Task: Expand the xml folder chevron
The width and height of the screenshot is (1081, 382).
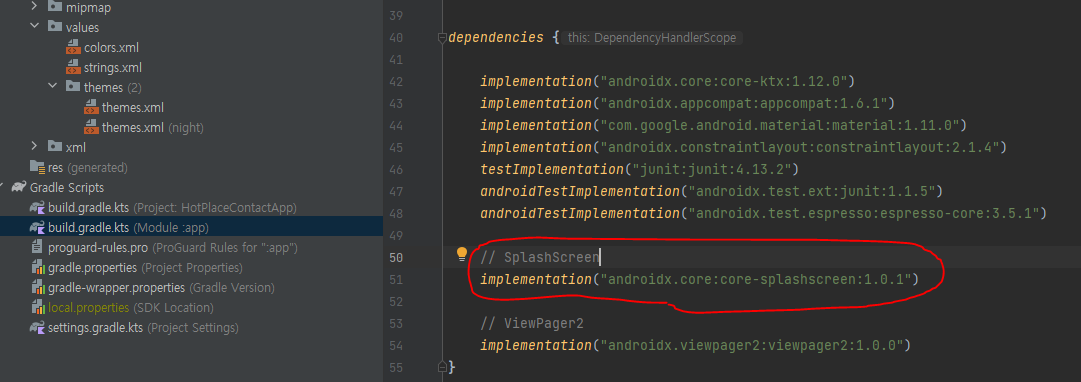Action: pyautogui.click(x=34, y=147)
